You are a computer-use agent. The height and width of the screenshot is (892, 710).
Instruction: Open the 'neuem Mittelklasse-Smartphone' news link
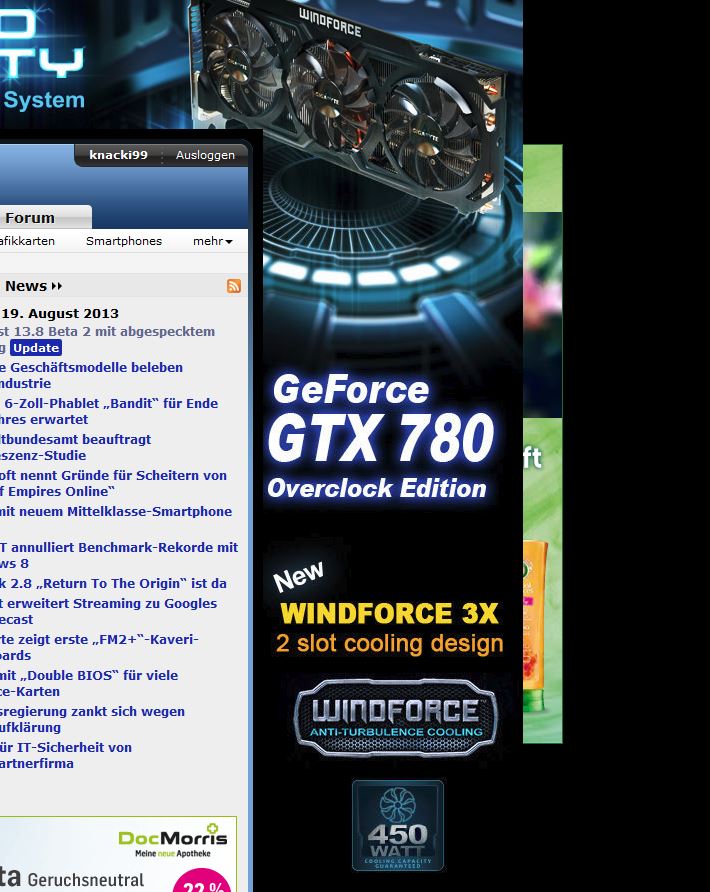click(x=116, y=511)
